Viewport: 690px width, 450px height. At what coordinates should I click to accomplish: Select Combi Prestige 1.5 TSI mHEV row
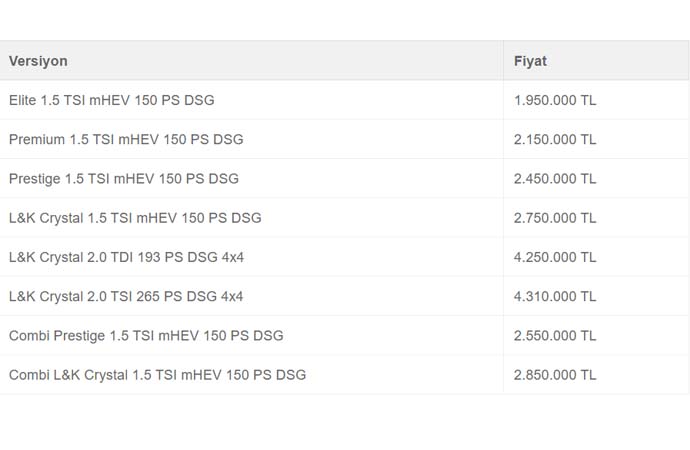coord(344,336)
